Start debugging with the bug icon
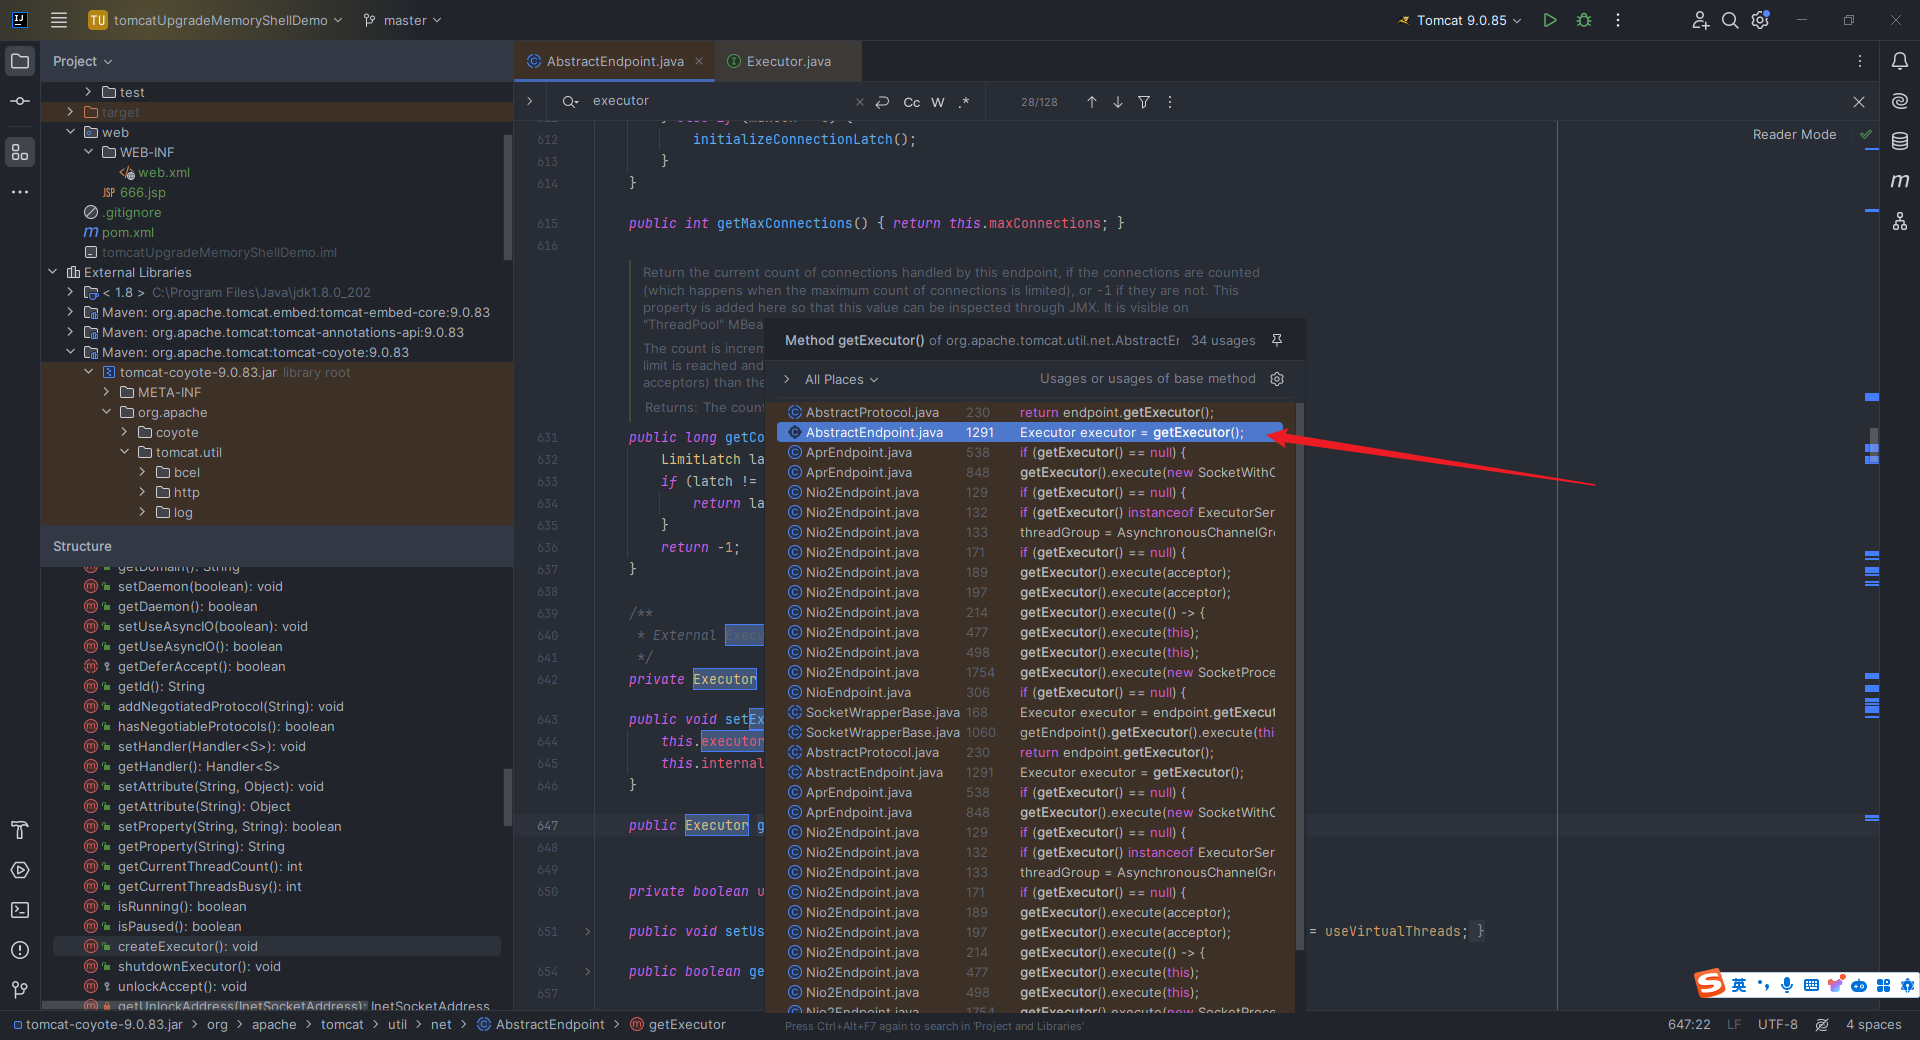This screenshot has width=1920, height=1040. tap(1584, 20)
